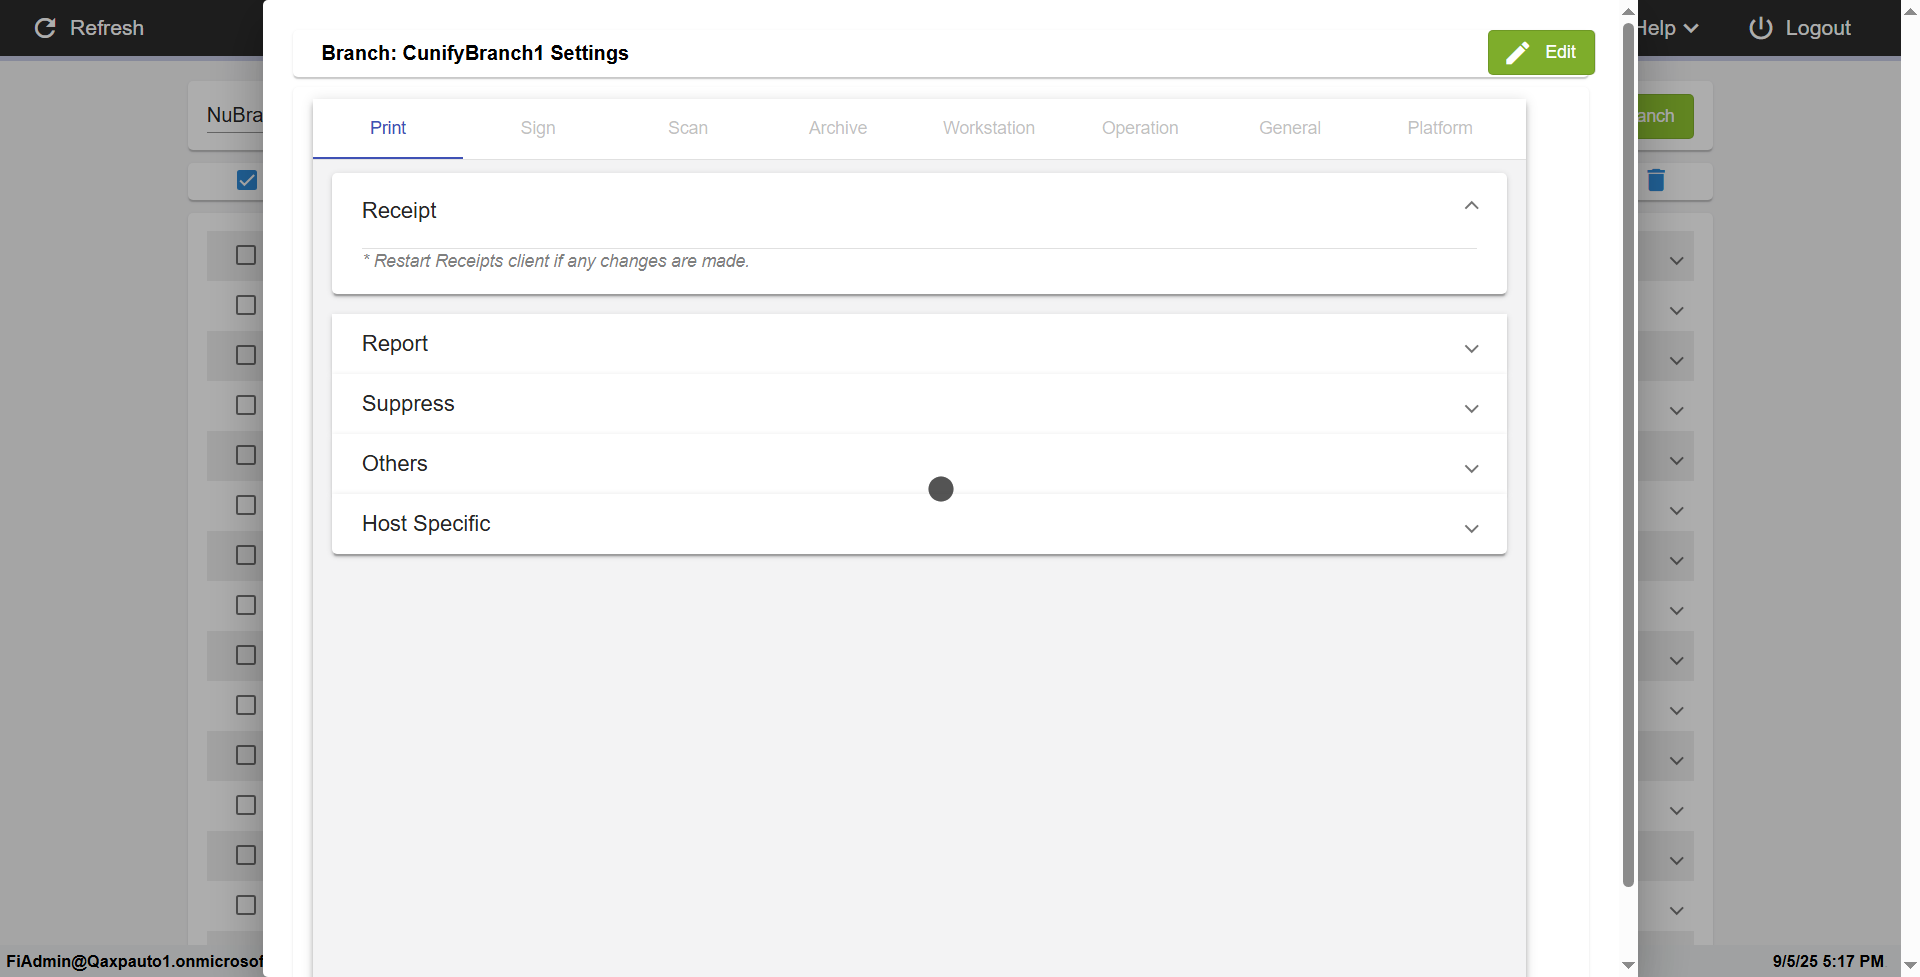Collapse the Receipt section chevron
The height and width of the screenshot is (977, 1920).
[1471, 206]
